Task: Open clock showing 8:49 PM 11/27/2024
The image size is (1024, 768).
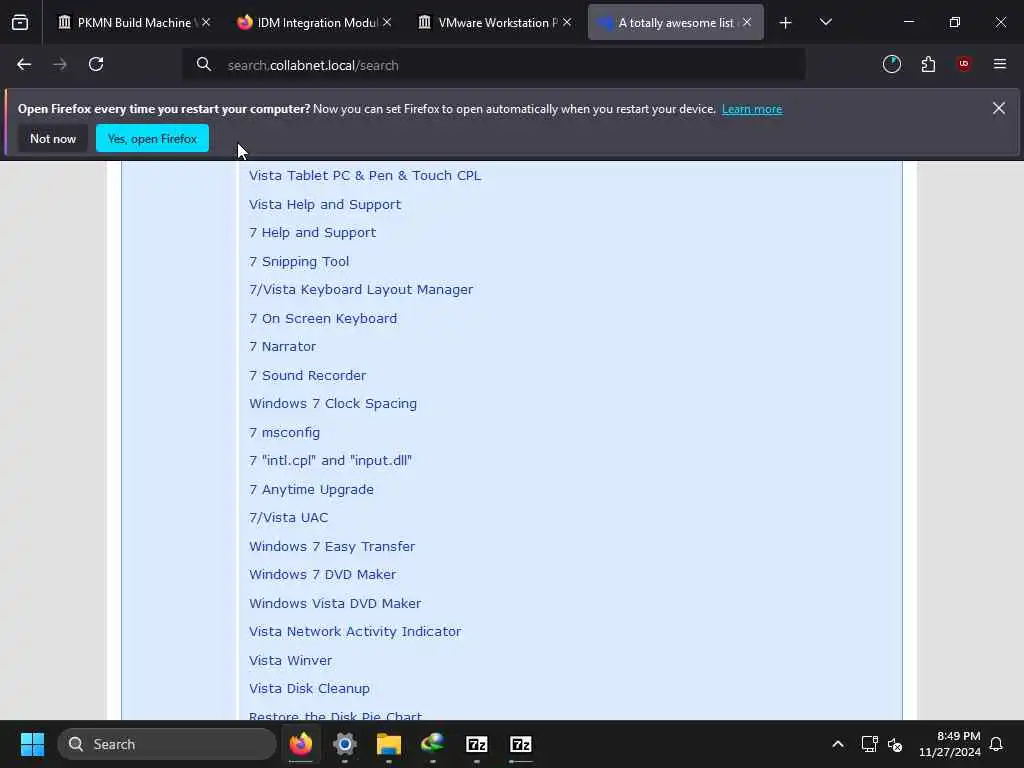Action: tap(950, 744)
